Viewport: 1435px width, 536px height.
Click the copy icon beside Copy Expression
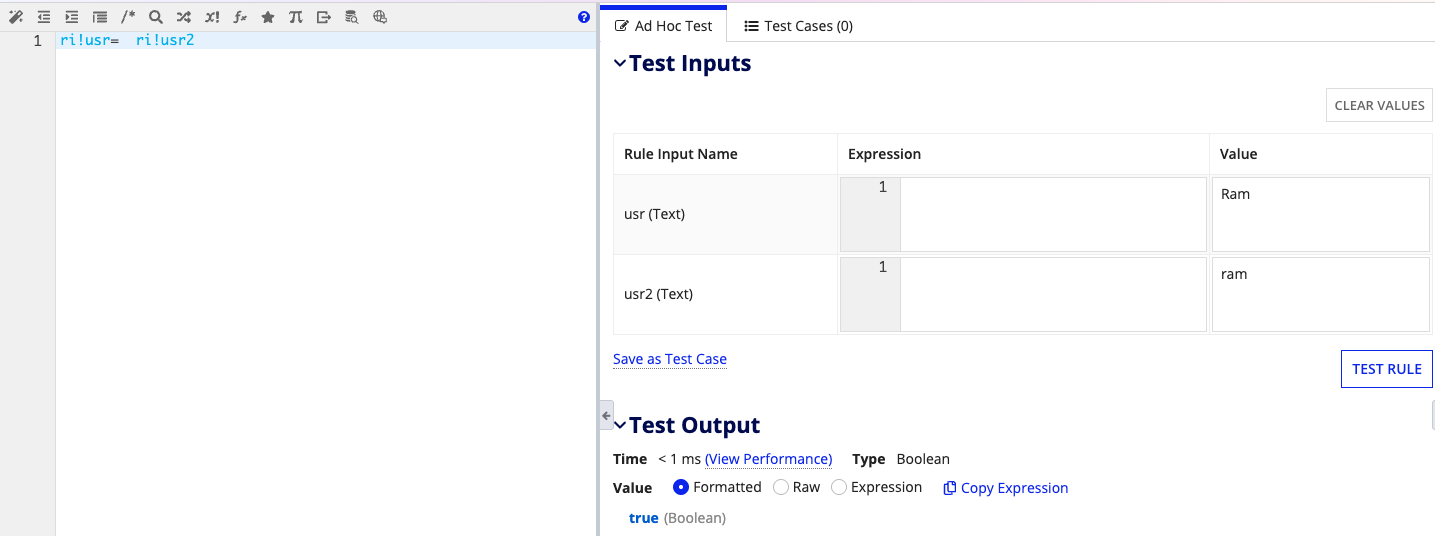tap(950, 488)
